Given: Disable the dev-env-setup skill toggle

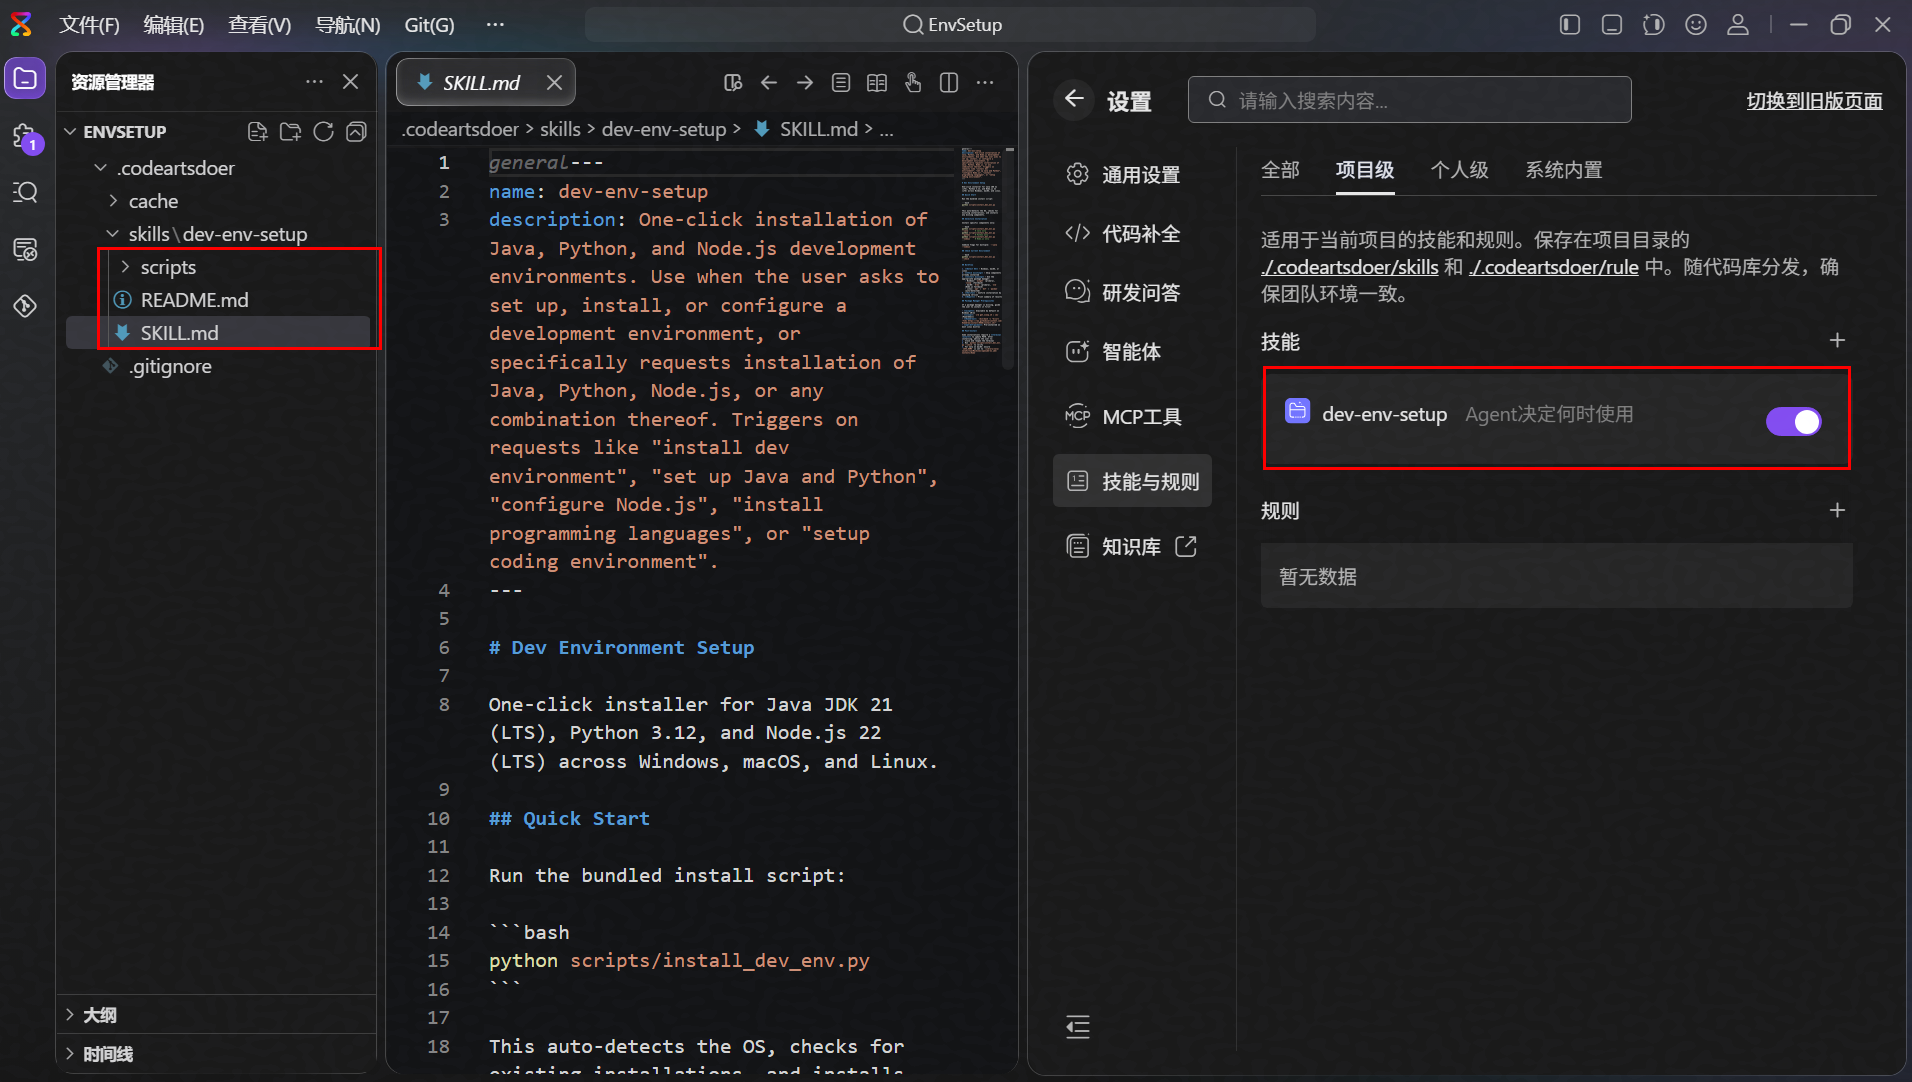Looking at the screenshot, I should tap(1793, 421).
